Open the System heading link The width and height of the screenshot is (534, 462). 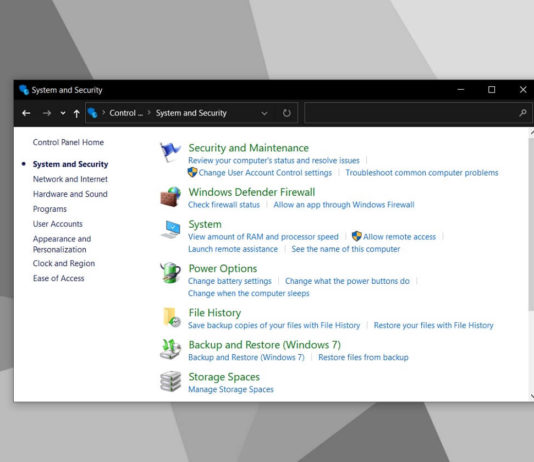pyautogui.click(x=205, y=224)
